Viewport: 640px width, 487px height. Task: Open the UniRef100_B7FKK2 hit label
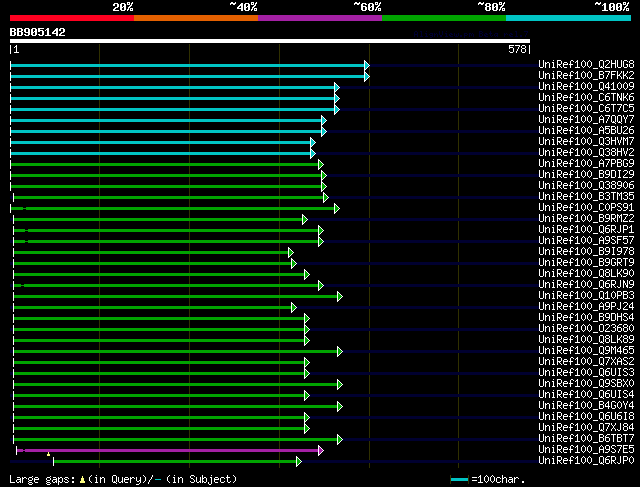coord(586,75)
